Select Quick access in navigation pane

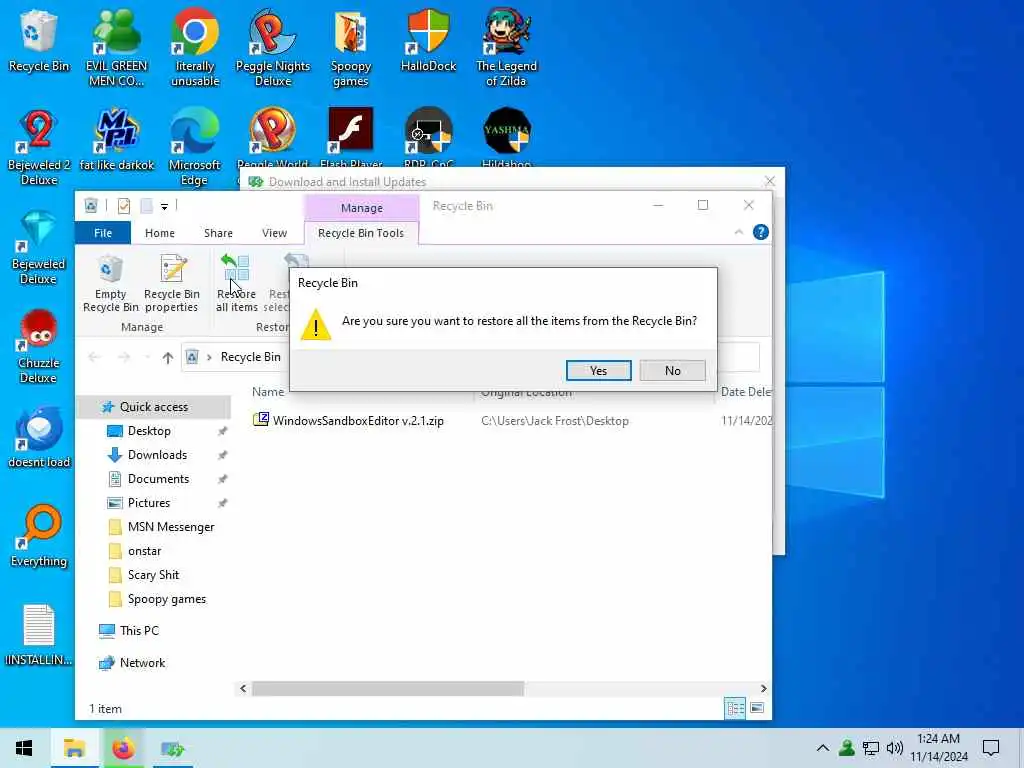(x=153, y=407)
